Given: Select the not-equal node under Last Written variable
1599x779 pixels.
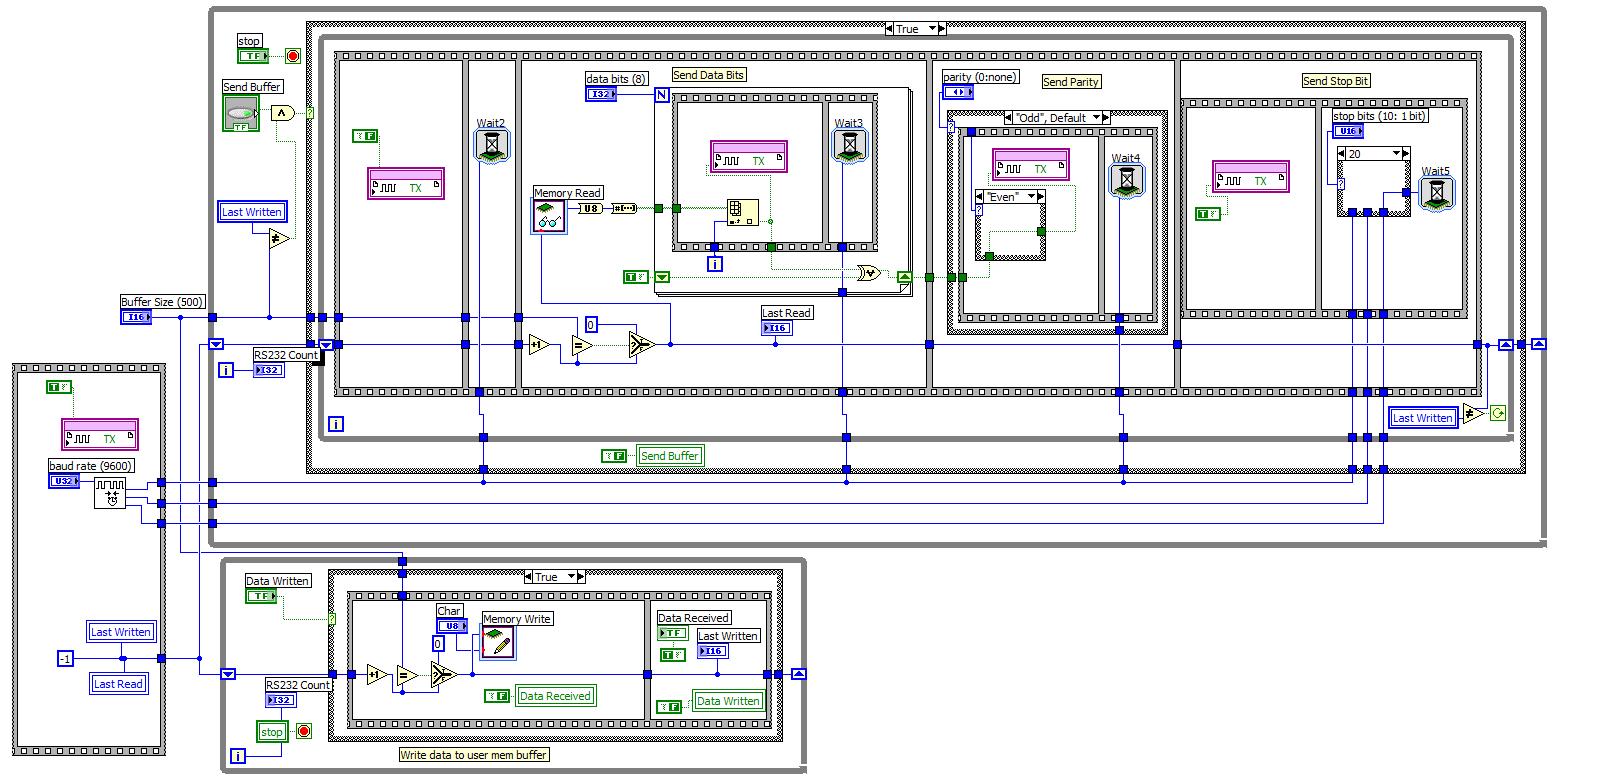Looking at the screenshot, I should pyautogui.click(x=280, y=238).
